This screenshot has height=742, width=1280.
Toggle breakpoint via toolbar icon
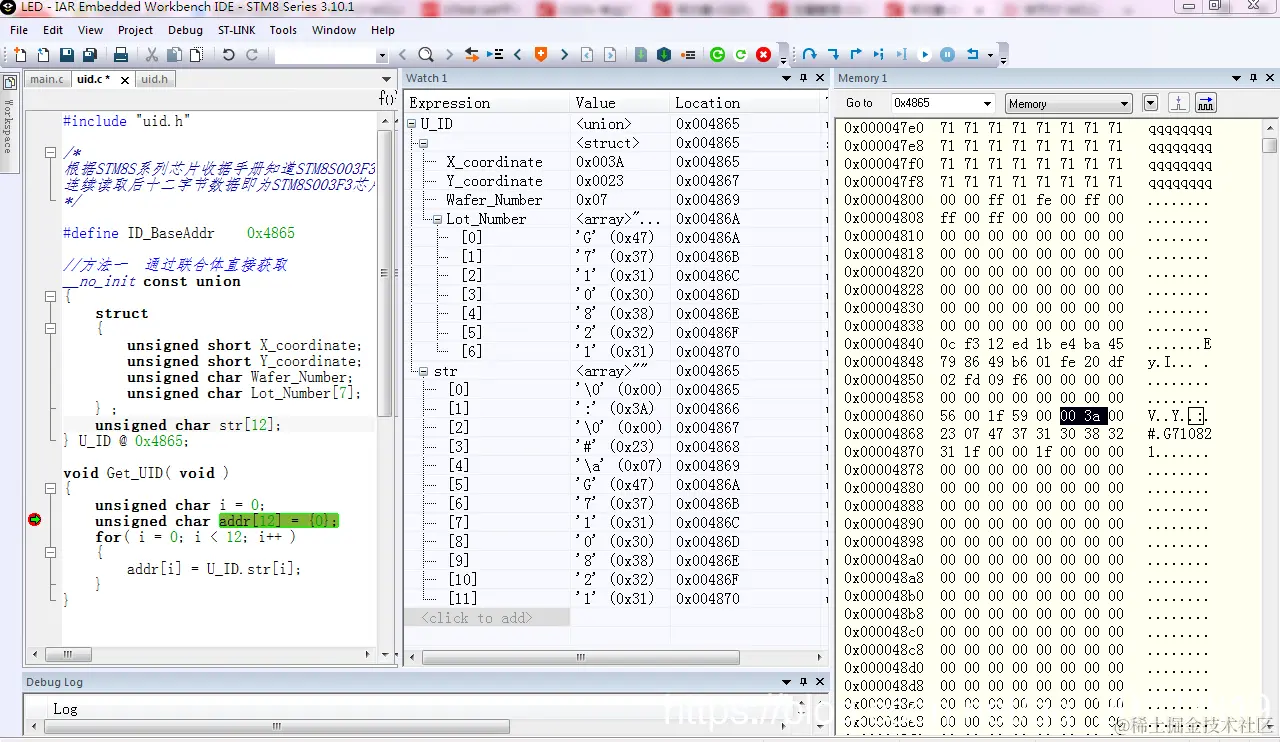[688, 55]
